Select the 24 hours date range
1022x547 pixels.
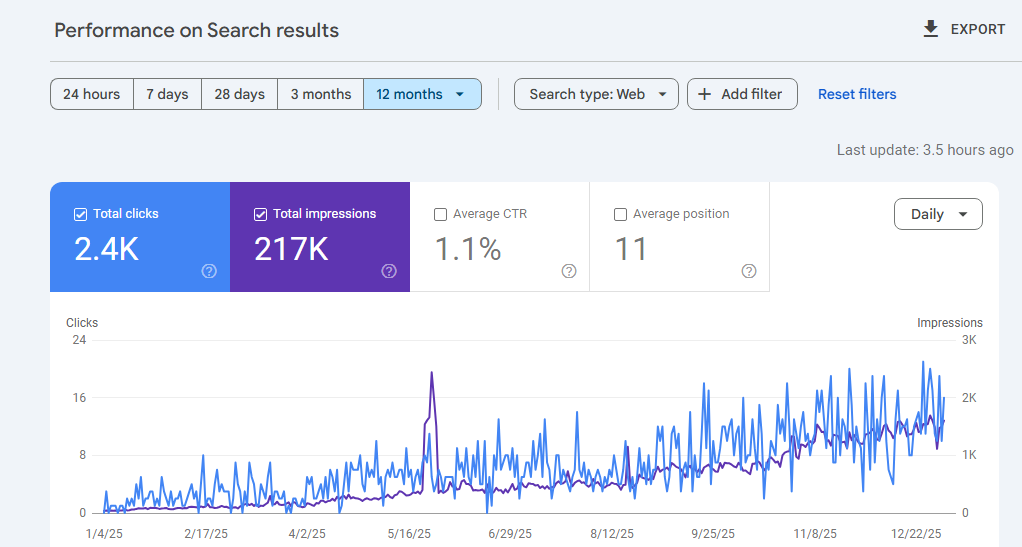click(x=91, y=94)
